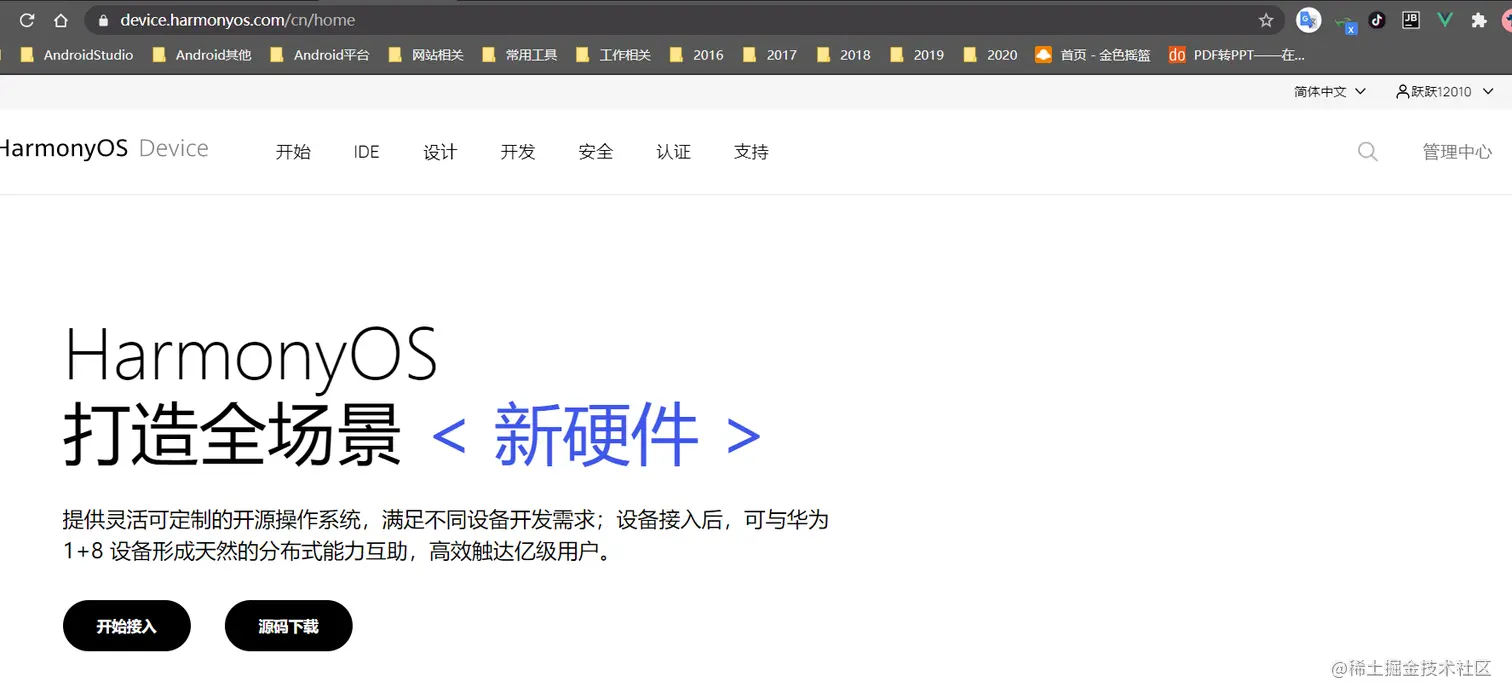Click the description line starting 提供灵活可定制
The image size is (1512, 699).
click(446, 520)
